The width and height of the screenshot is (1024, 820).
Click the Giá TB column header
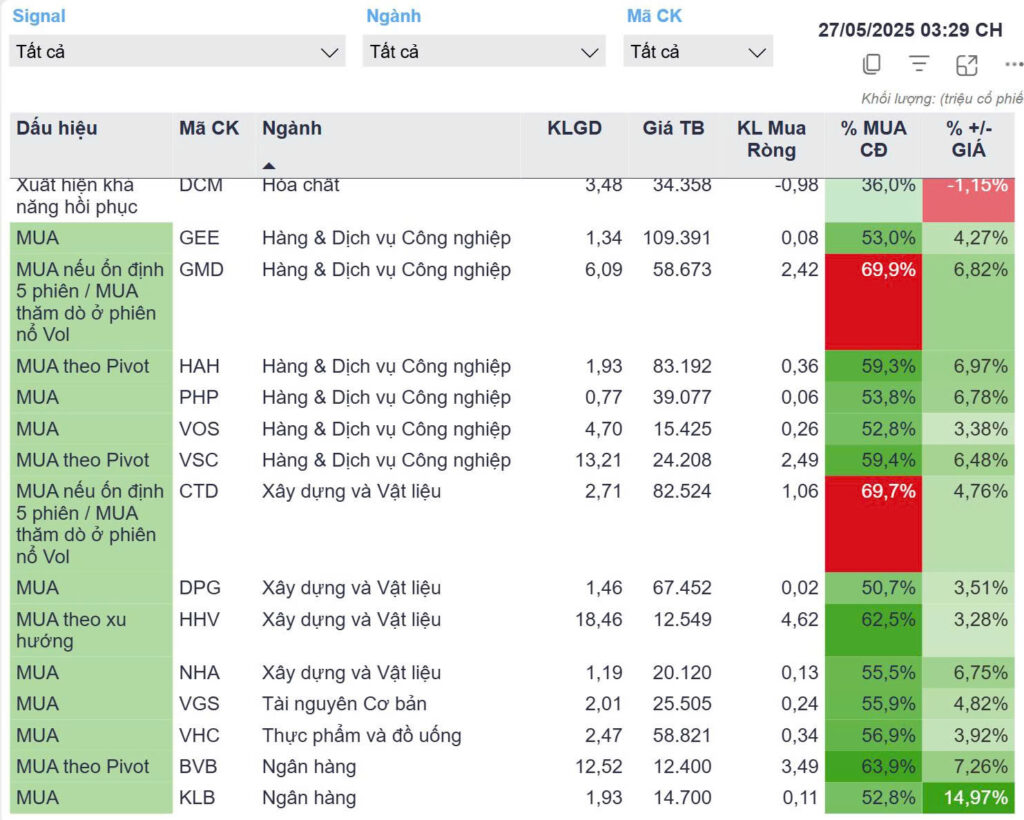coord(673,128)
